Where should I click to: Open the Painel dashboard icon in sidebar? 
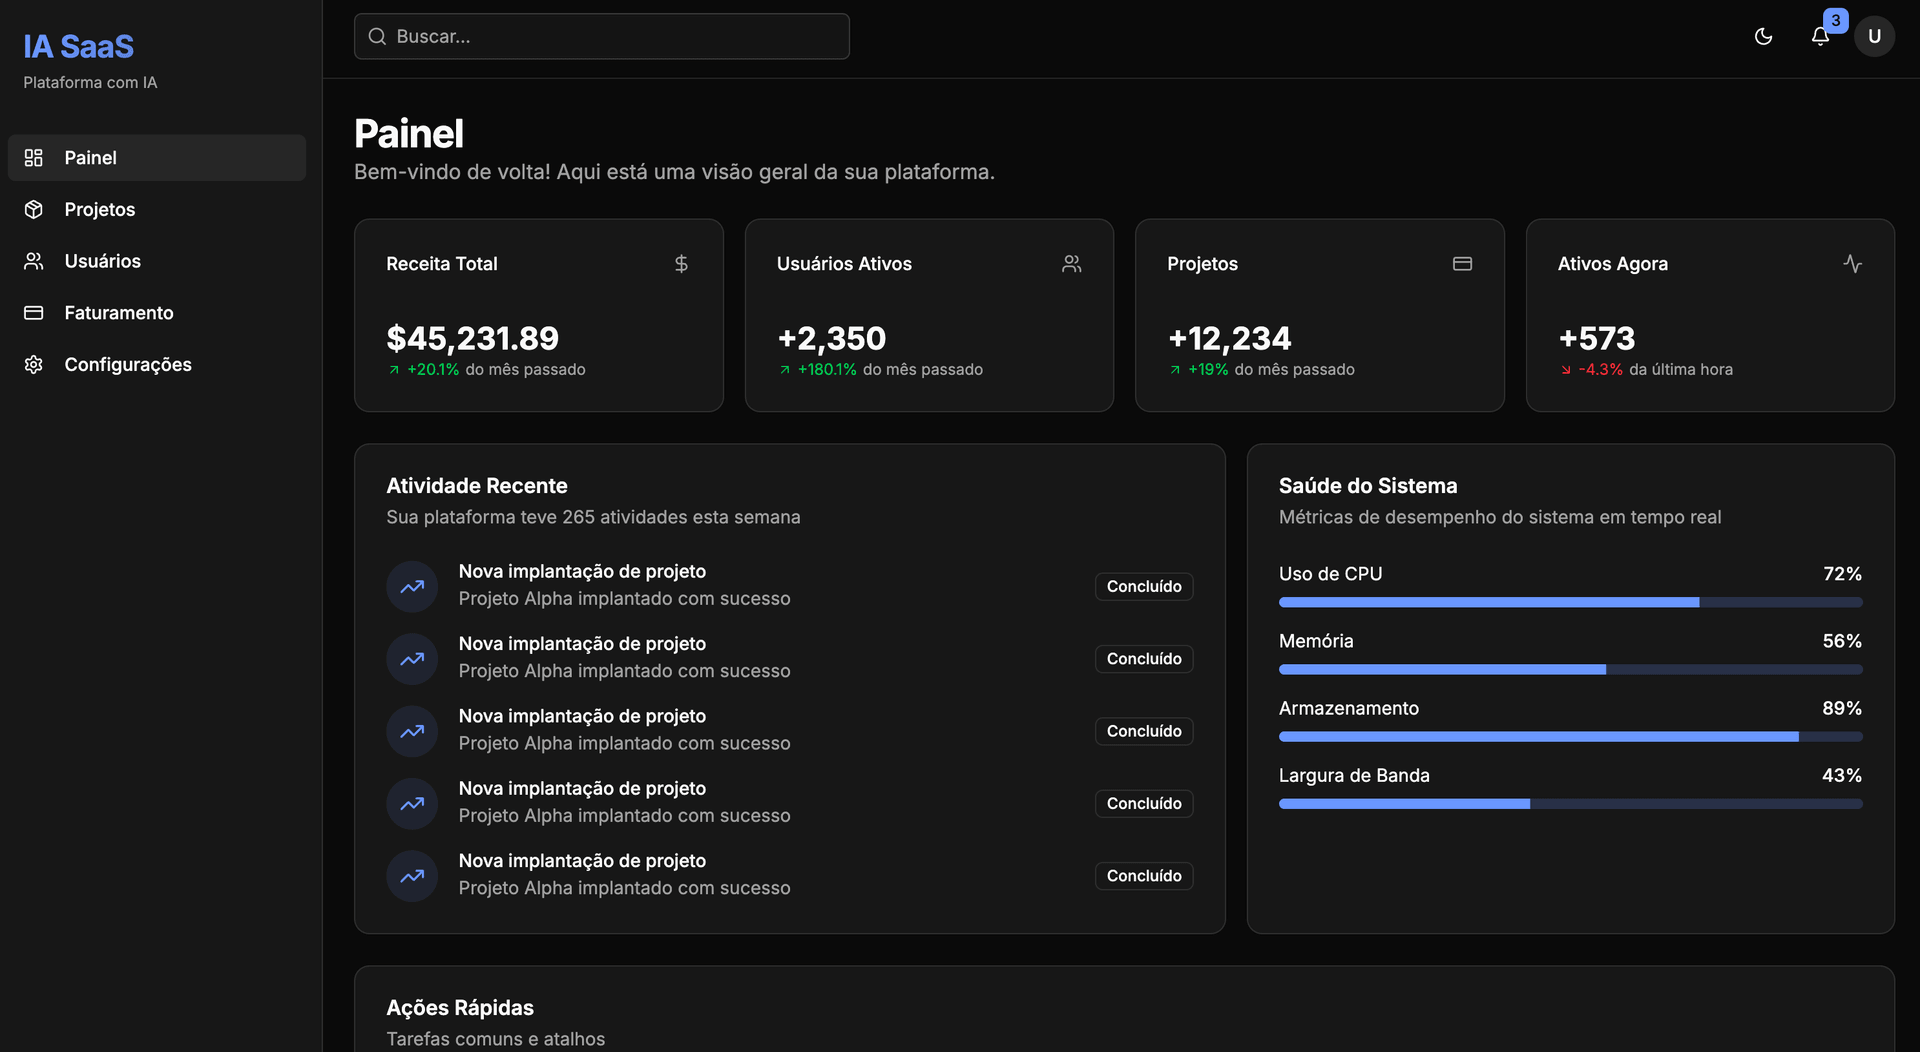(34, 157)
